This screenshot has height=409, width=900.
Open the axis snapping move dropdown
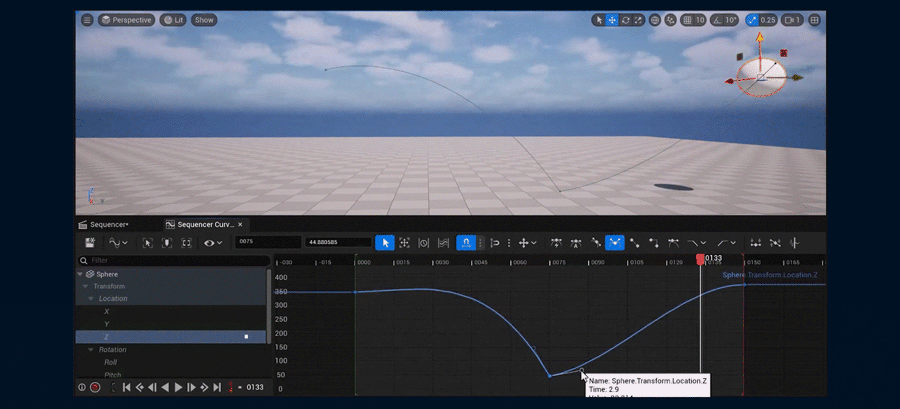pyautogui.click(x=527, y=243)
